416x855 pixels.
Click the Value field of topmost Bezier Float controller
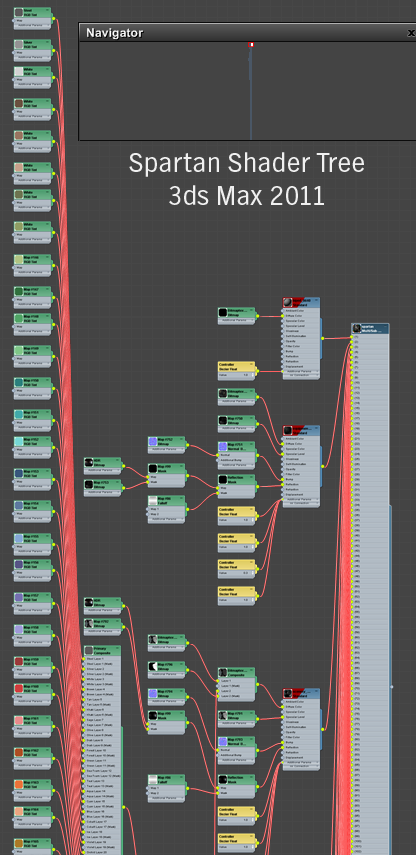236,375
